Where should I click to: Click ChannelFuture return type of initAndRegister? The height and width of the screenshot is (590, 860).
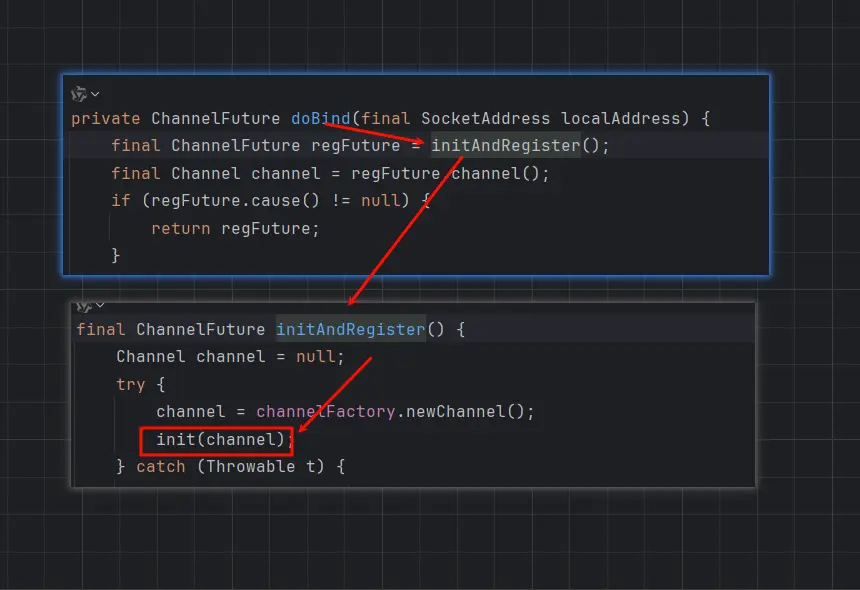coord(201,329)
